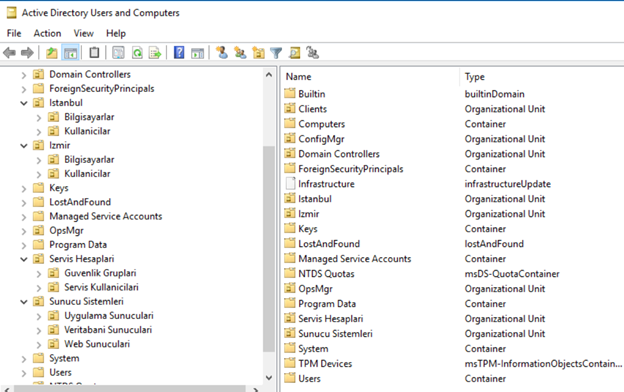Select Web Sunuculari in the tree

[97, 344]
